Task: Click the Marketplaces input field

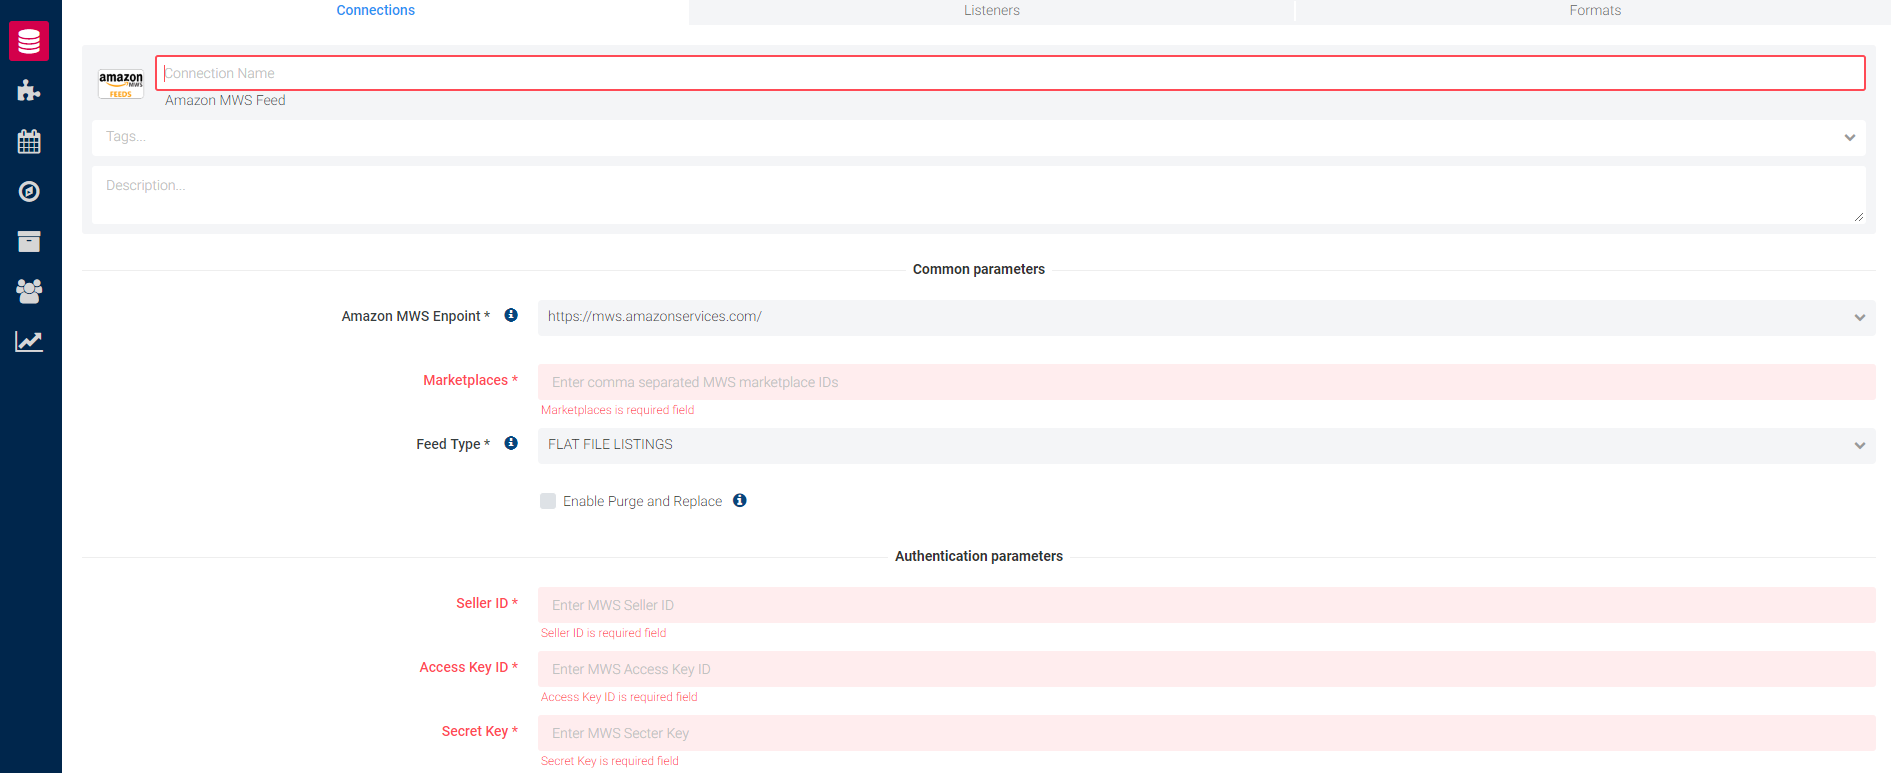Action: coord(1206,382)
